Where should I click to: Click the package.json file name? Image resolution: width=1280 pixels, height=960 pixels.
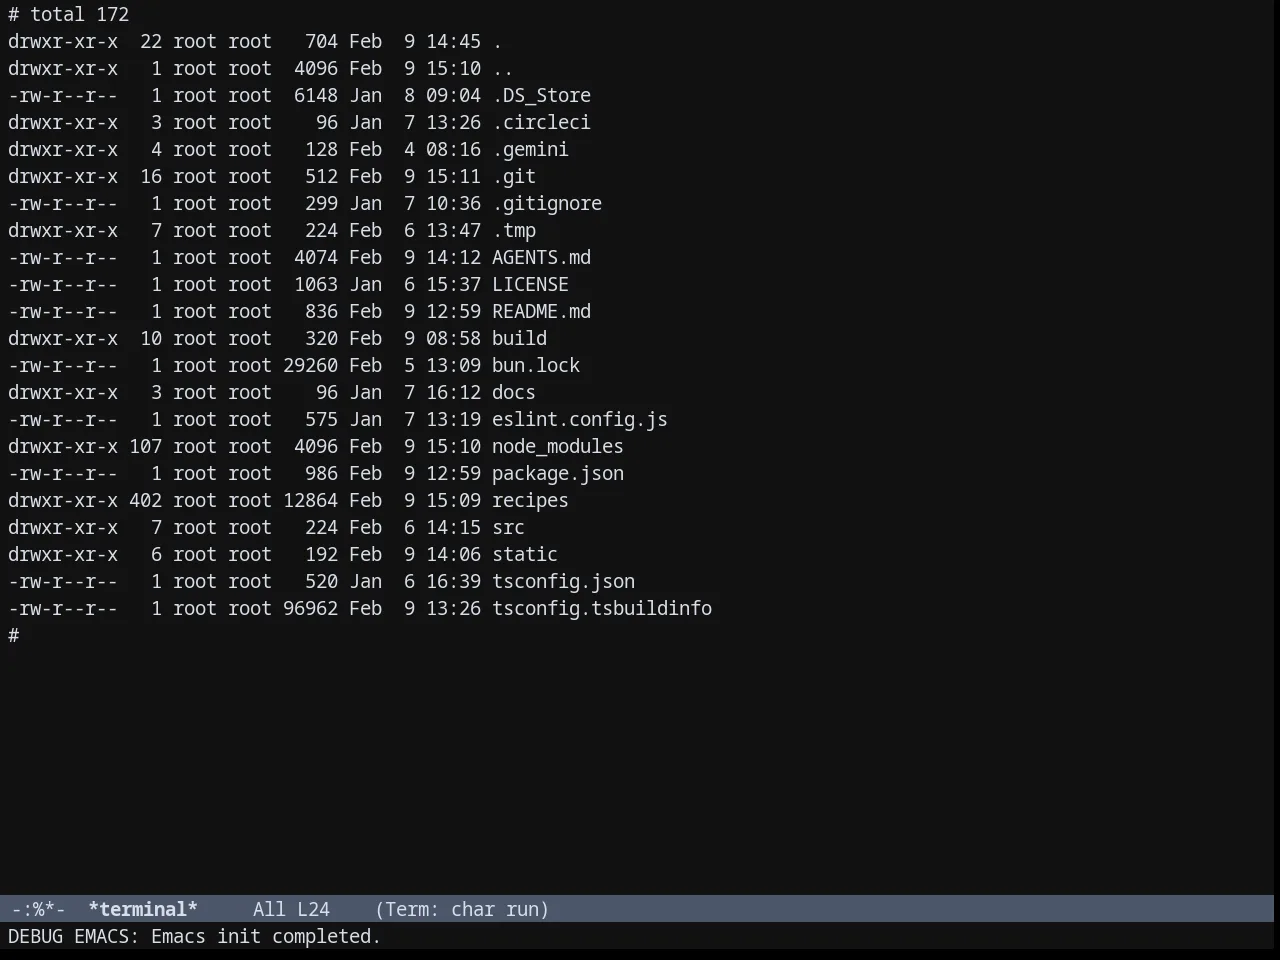(x=558, y=473)
